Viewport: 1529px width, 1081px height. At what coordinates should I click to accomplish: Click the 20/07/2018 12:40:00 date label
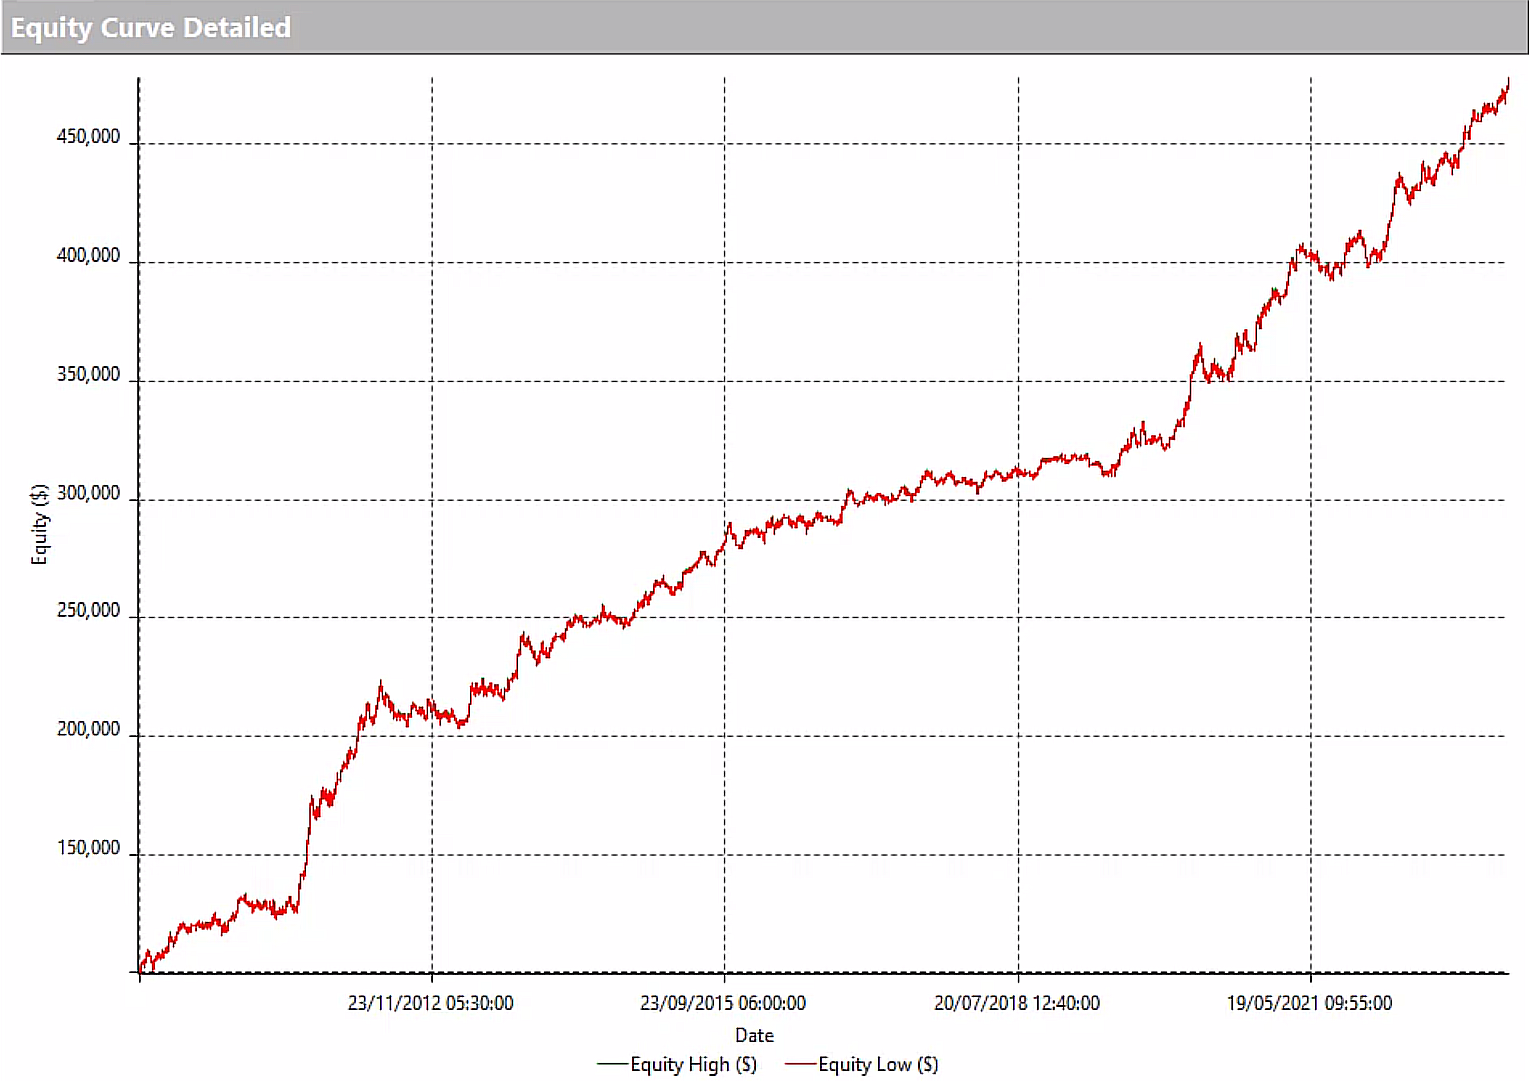tap(1017, 1003)
